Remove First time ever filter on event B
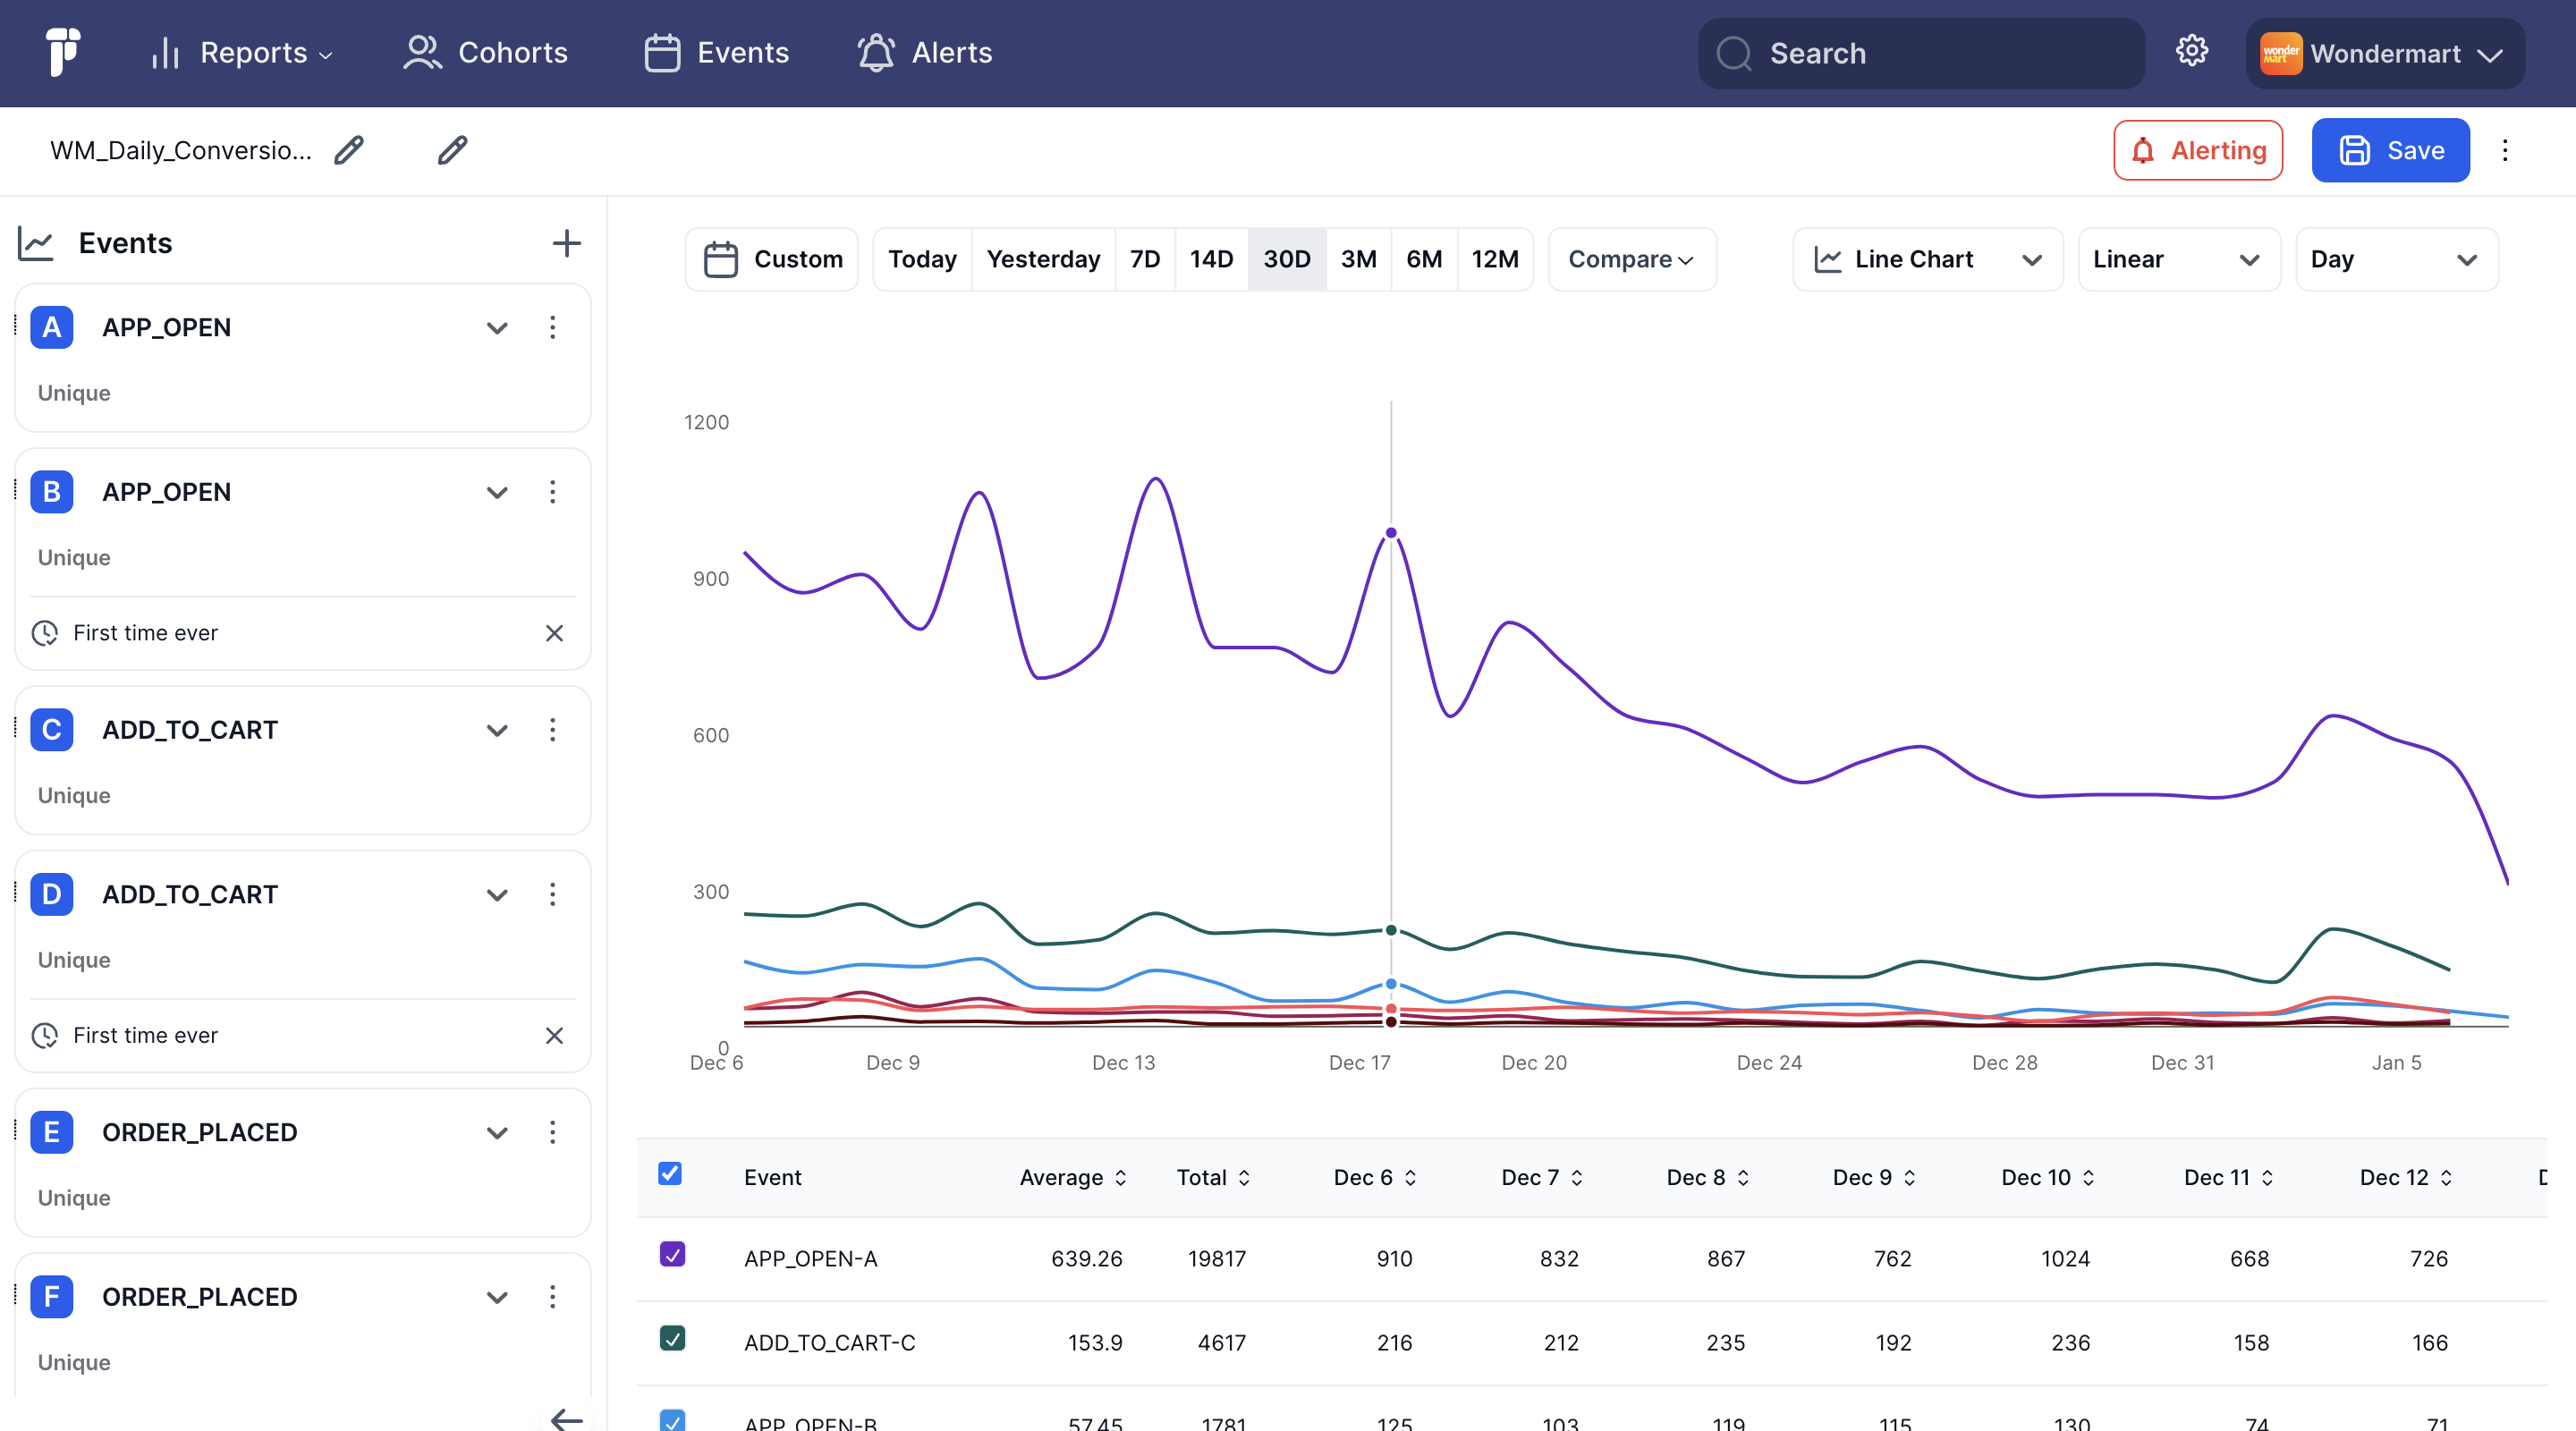 click(554, 633)
